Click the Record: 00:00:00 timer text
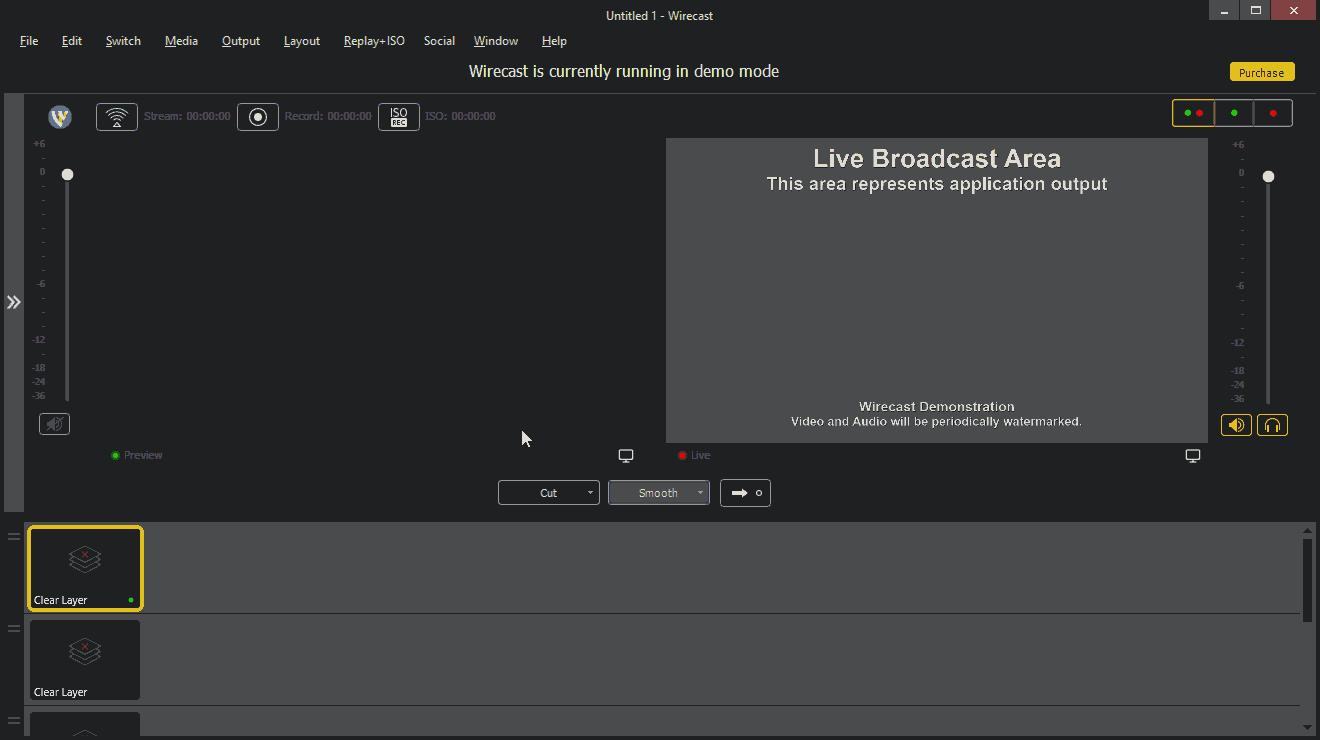 point(328,116)
